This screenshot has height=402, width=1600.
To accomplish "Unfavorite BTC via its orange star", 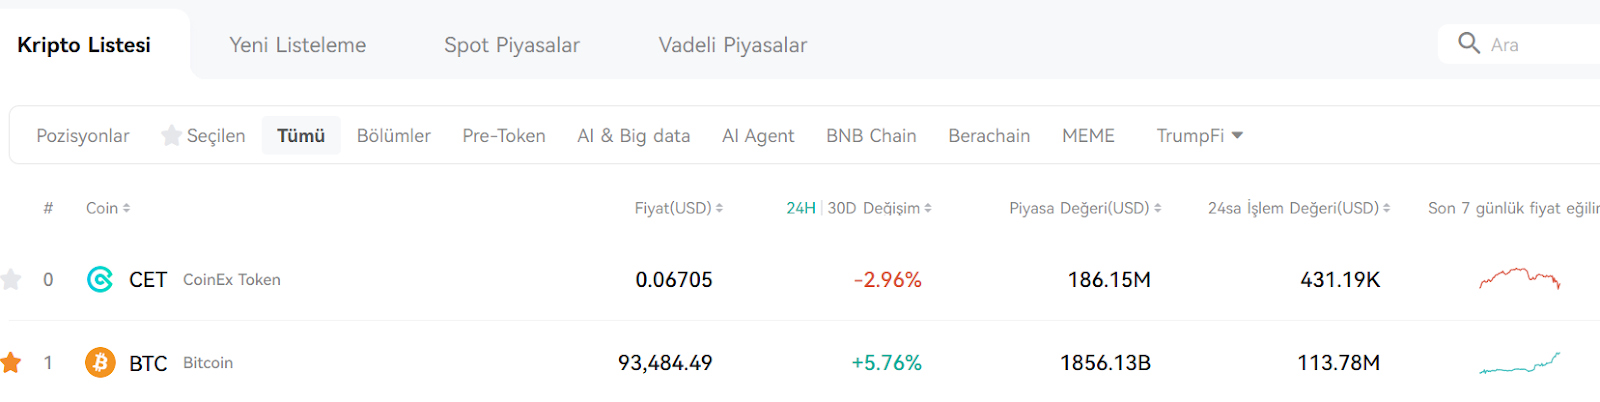I will (11, 362).
